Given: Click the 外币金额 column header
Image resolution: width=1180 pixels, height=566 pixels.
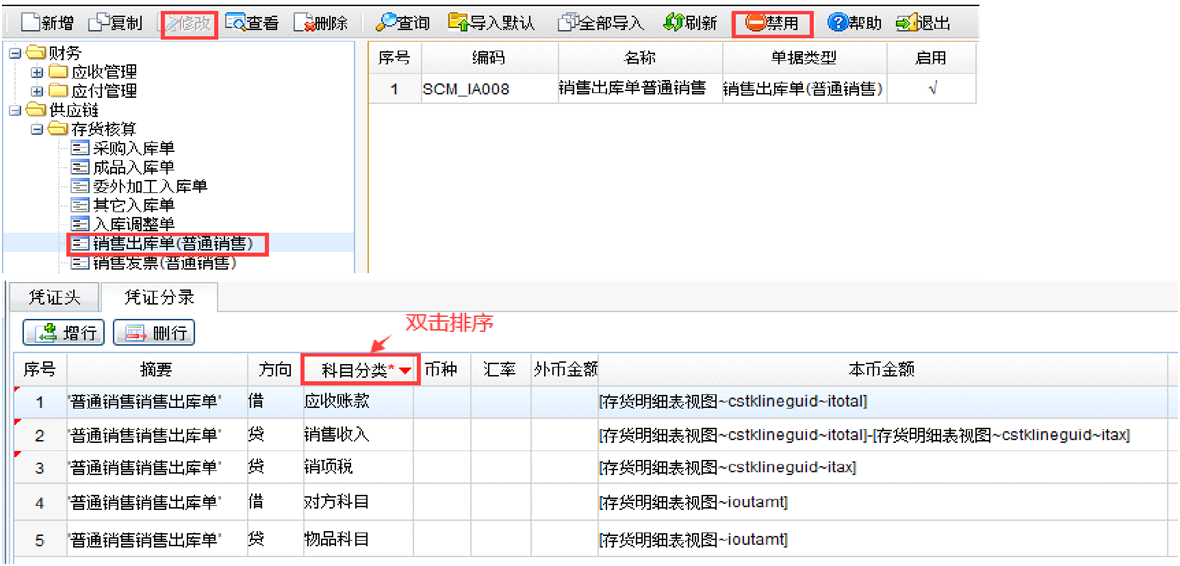Looking at the screenshot, I should (564, 370).
